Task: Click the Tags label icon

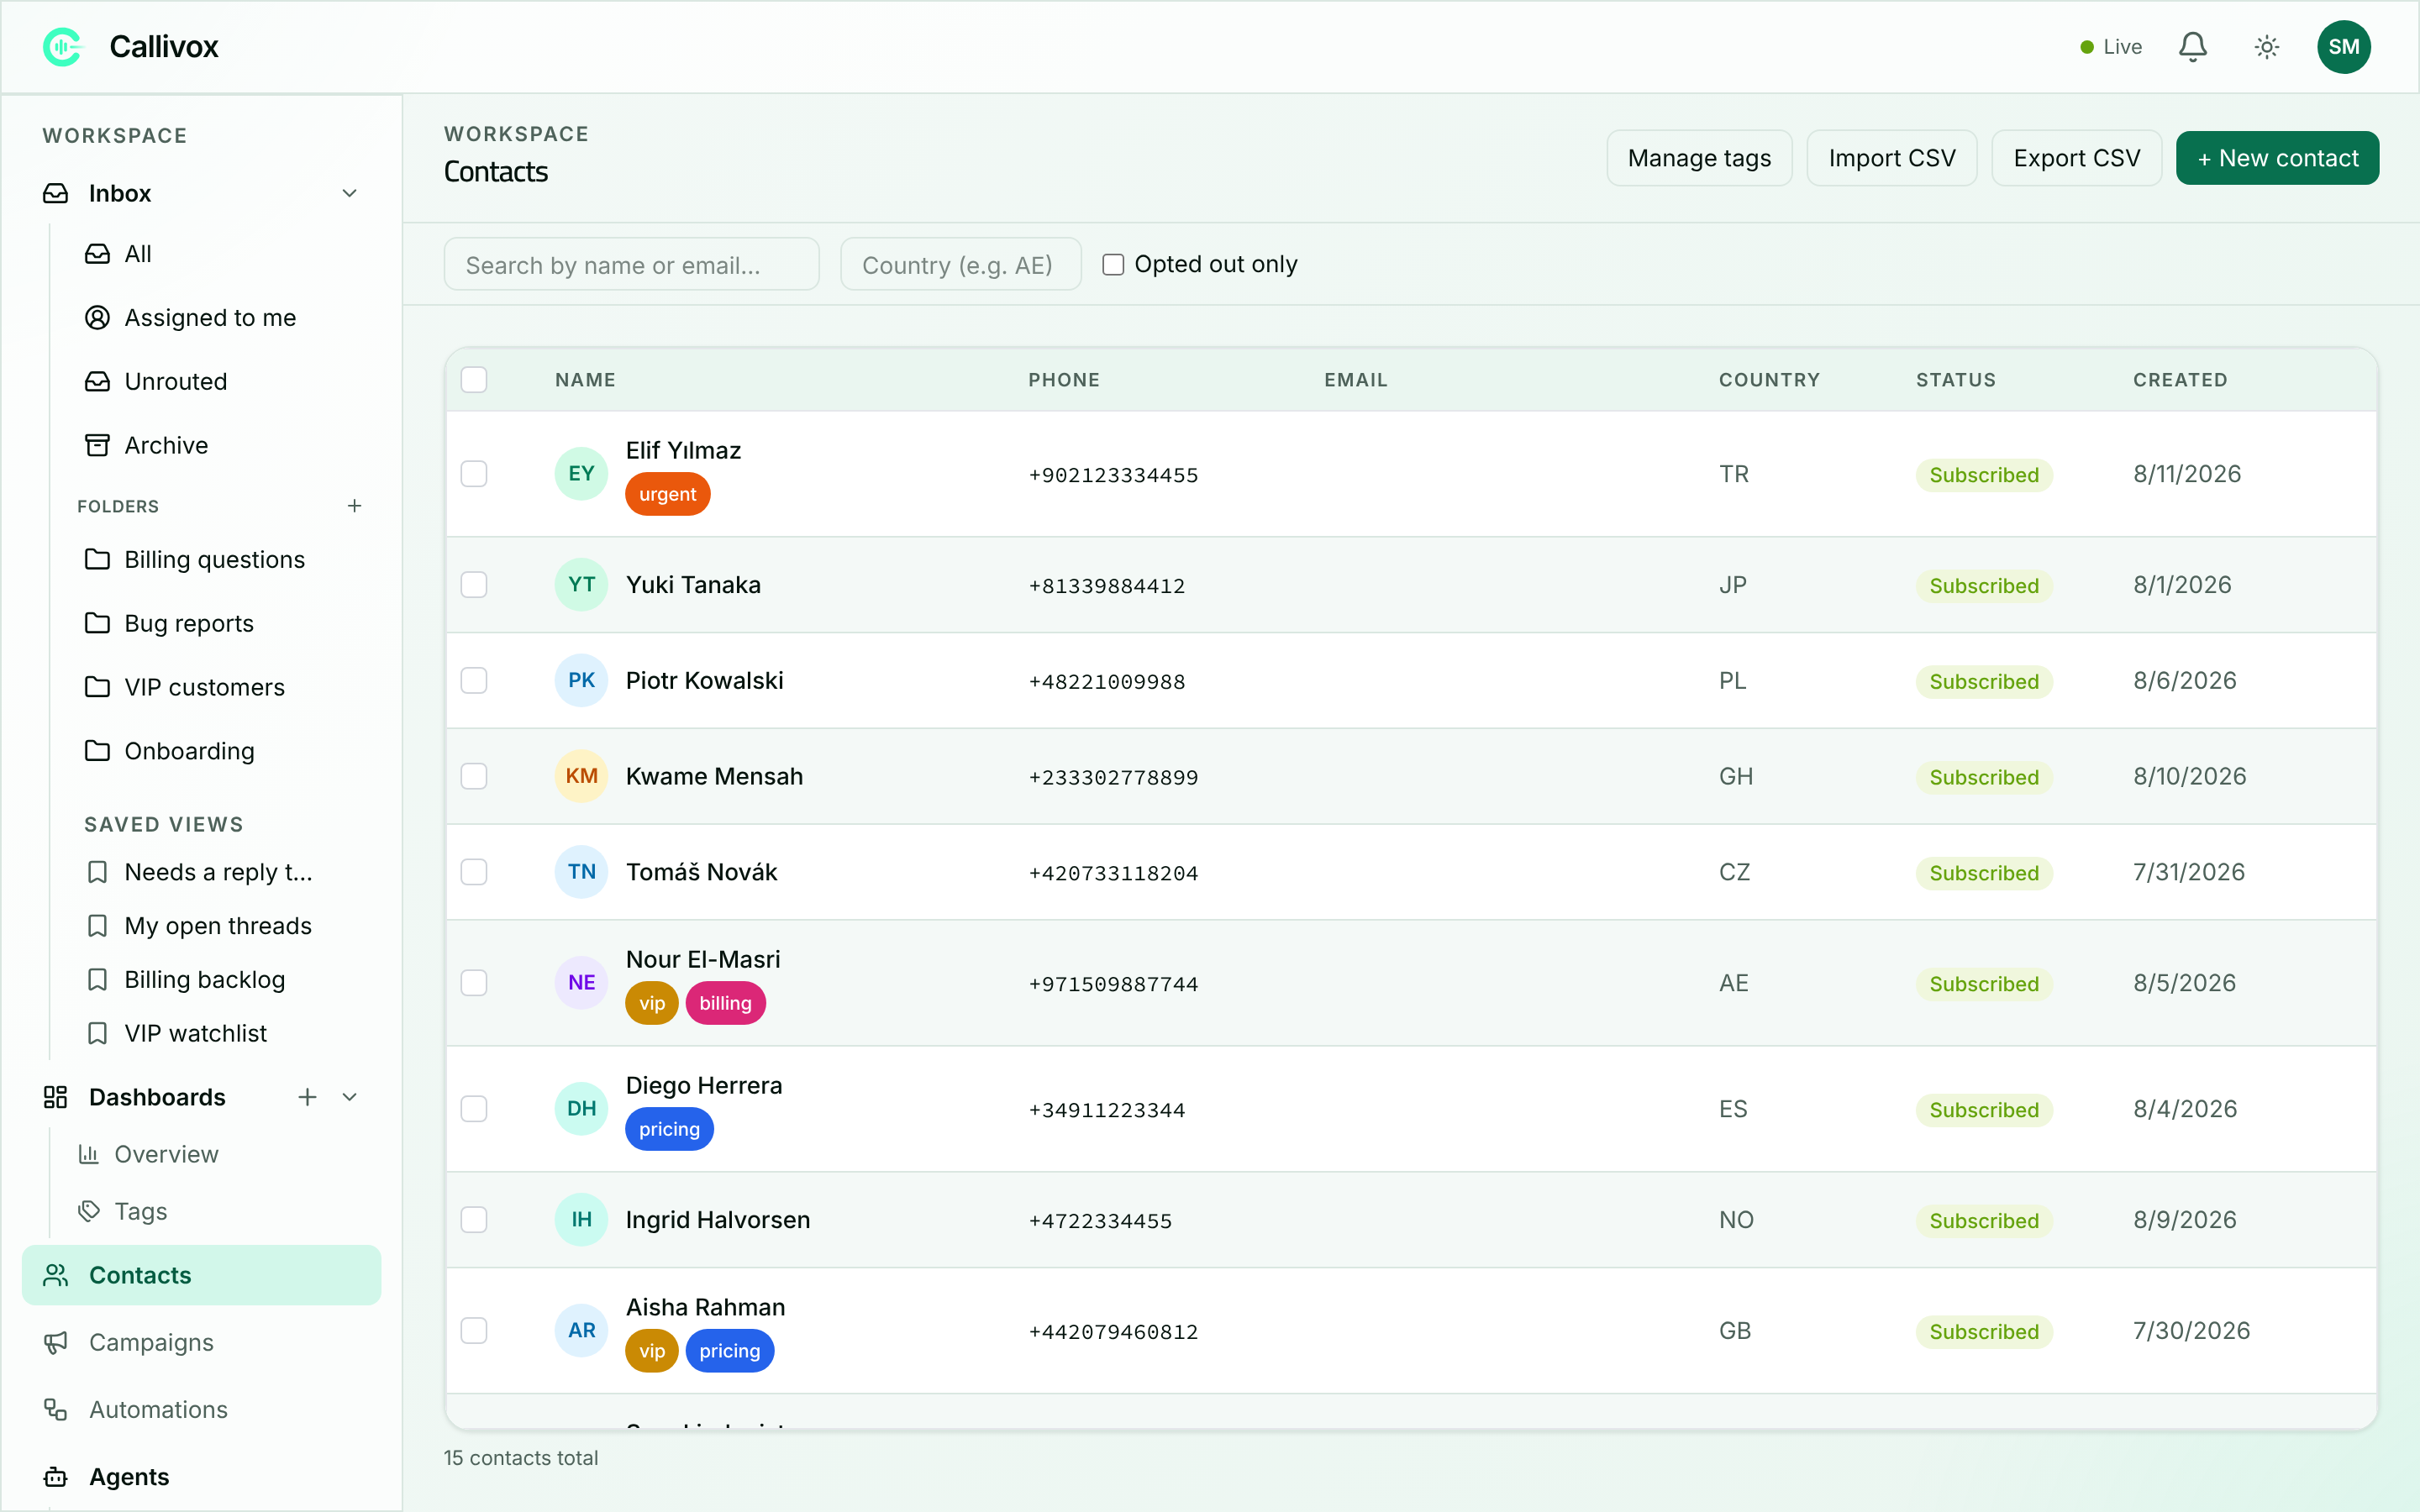Action: click(x=89, y=1211)
